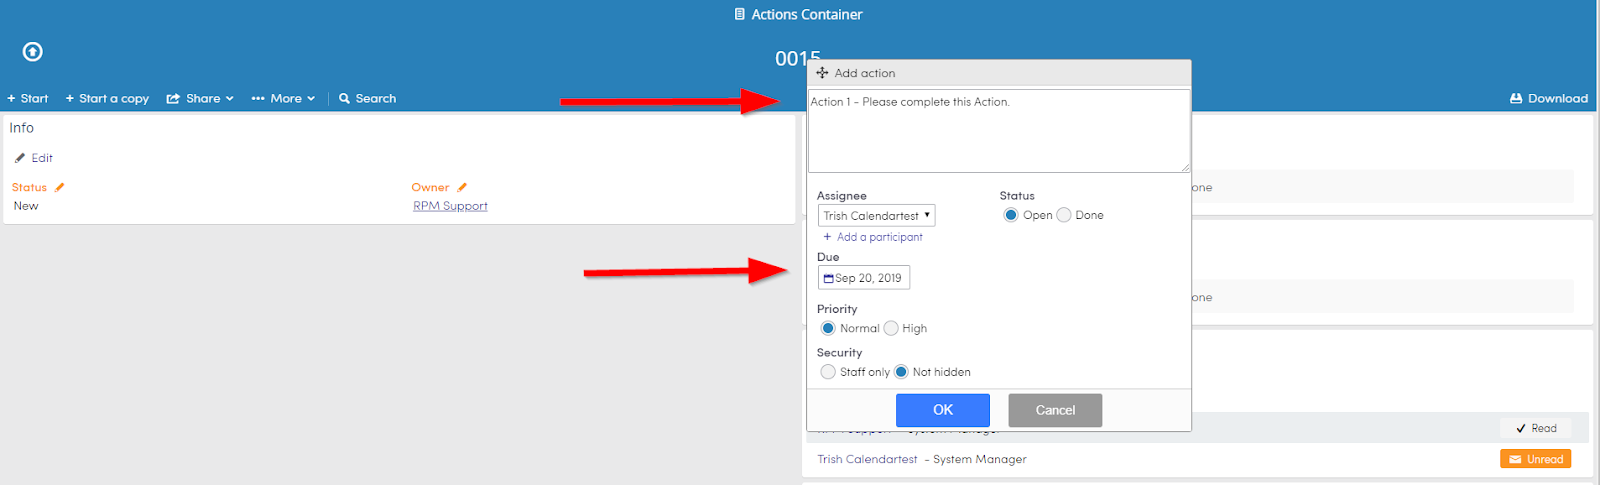
Task: Open the RPM Support owner link
Action: point(450,206)
